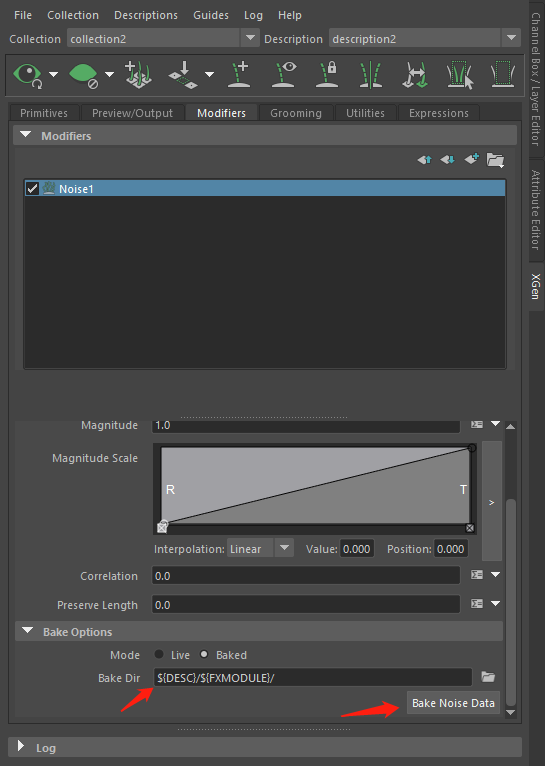Toggle guide visibility eye icon

pyautogui.click(x=284, y=75)
